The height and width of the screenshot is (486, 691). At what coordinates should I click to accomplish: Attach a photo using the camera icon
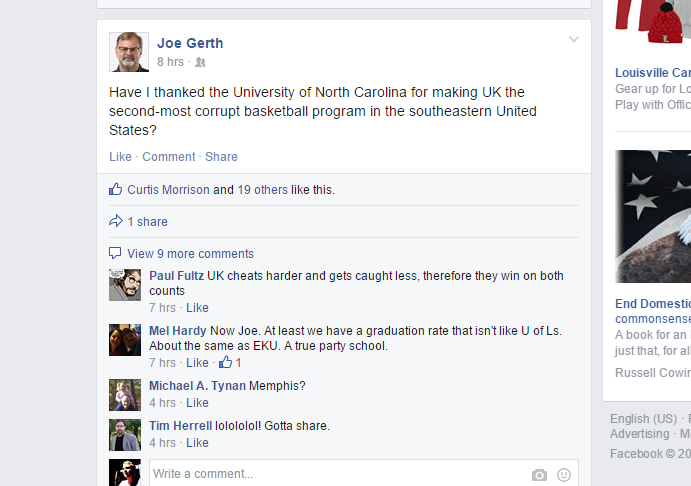click(539, 475)
